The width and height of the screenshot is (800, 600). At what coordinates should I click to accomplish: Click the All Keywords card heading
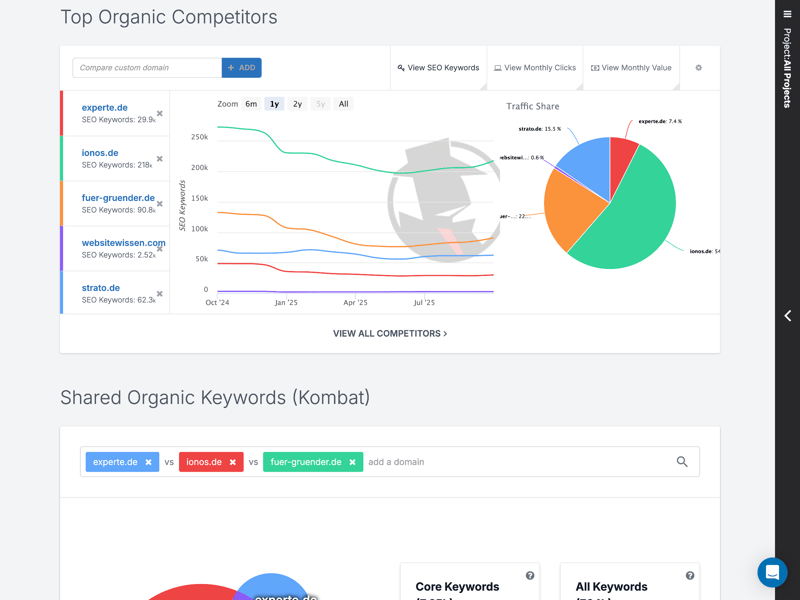click(x=611, y=587)
